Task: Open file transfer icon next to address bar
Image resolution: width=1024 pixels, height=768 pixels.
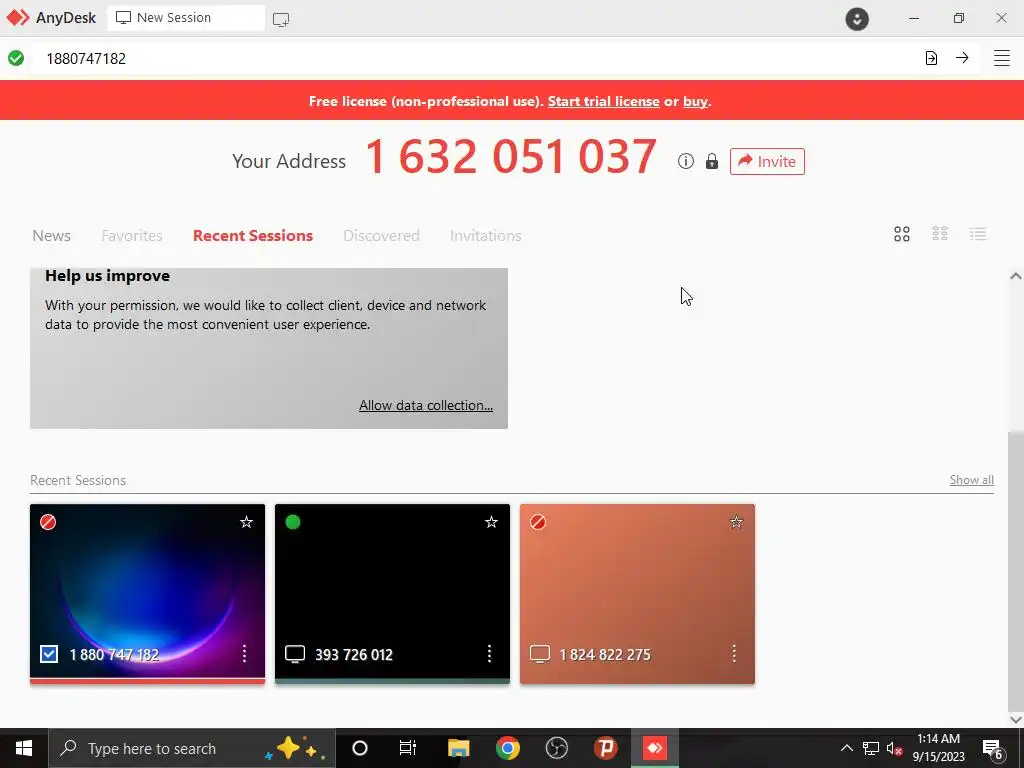Action: pyautogui.click(x=931, y=58)
